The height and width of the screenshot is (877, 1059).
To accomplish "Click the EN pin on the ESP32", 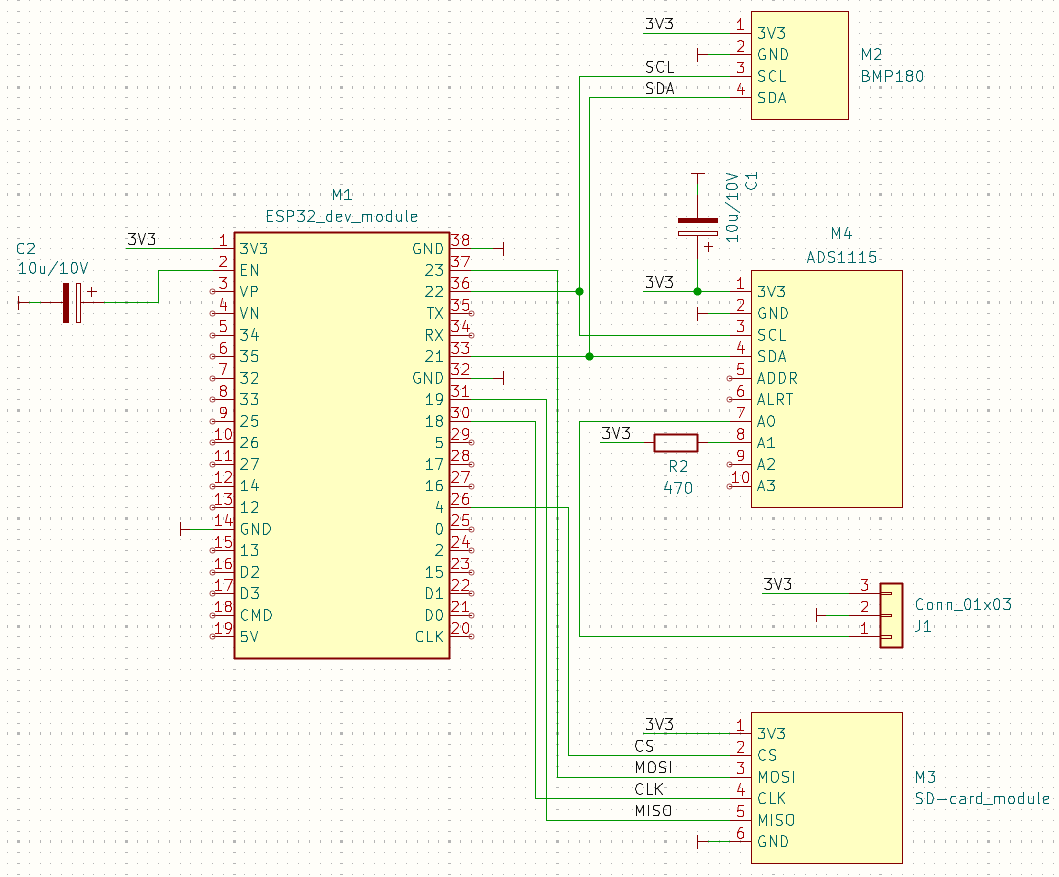I will click(249, 270).
